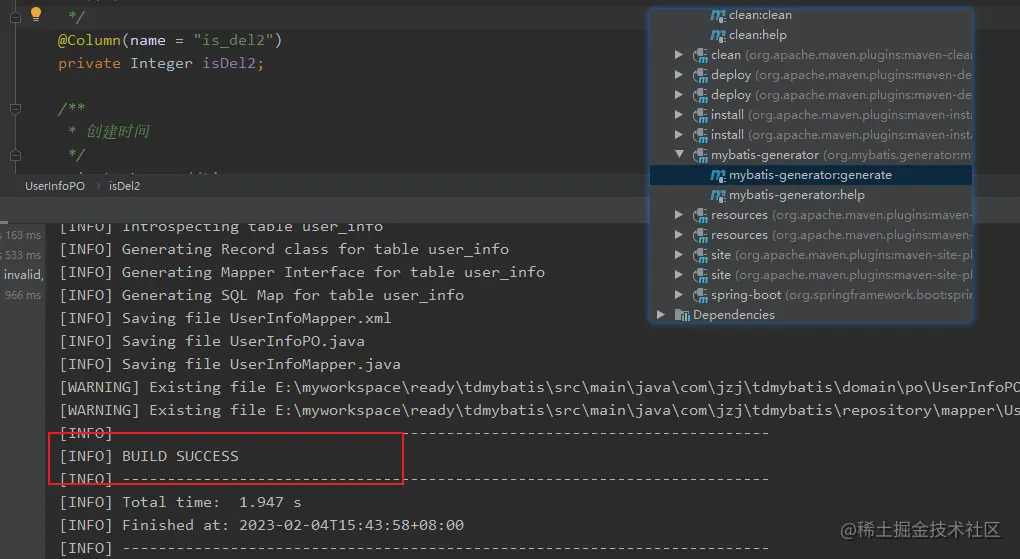The height and width of the screenshot is (559, 1020).
Task: Click the clean plugin icon
Action: (x=700, y=55)
